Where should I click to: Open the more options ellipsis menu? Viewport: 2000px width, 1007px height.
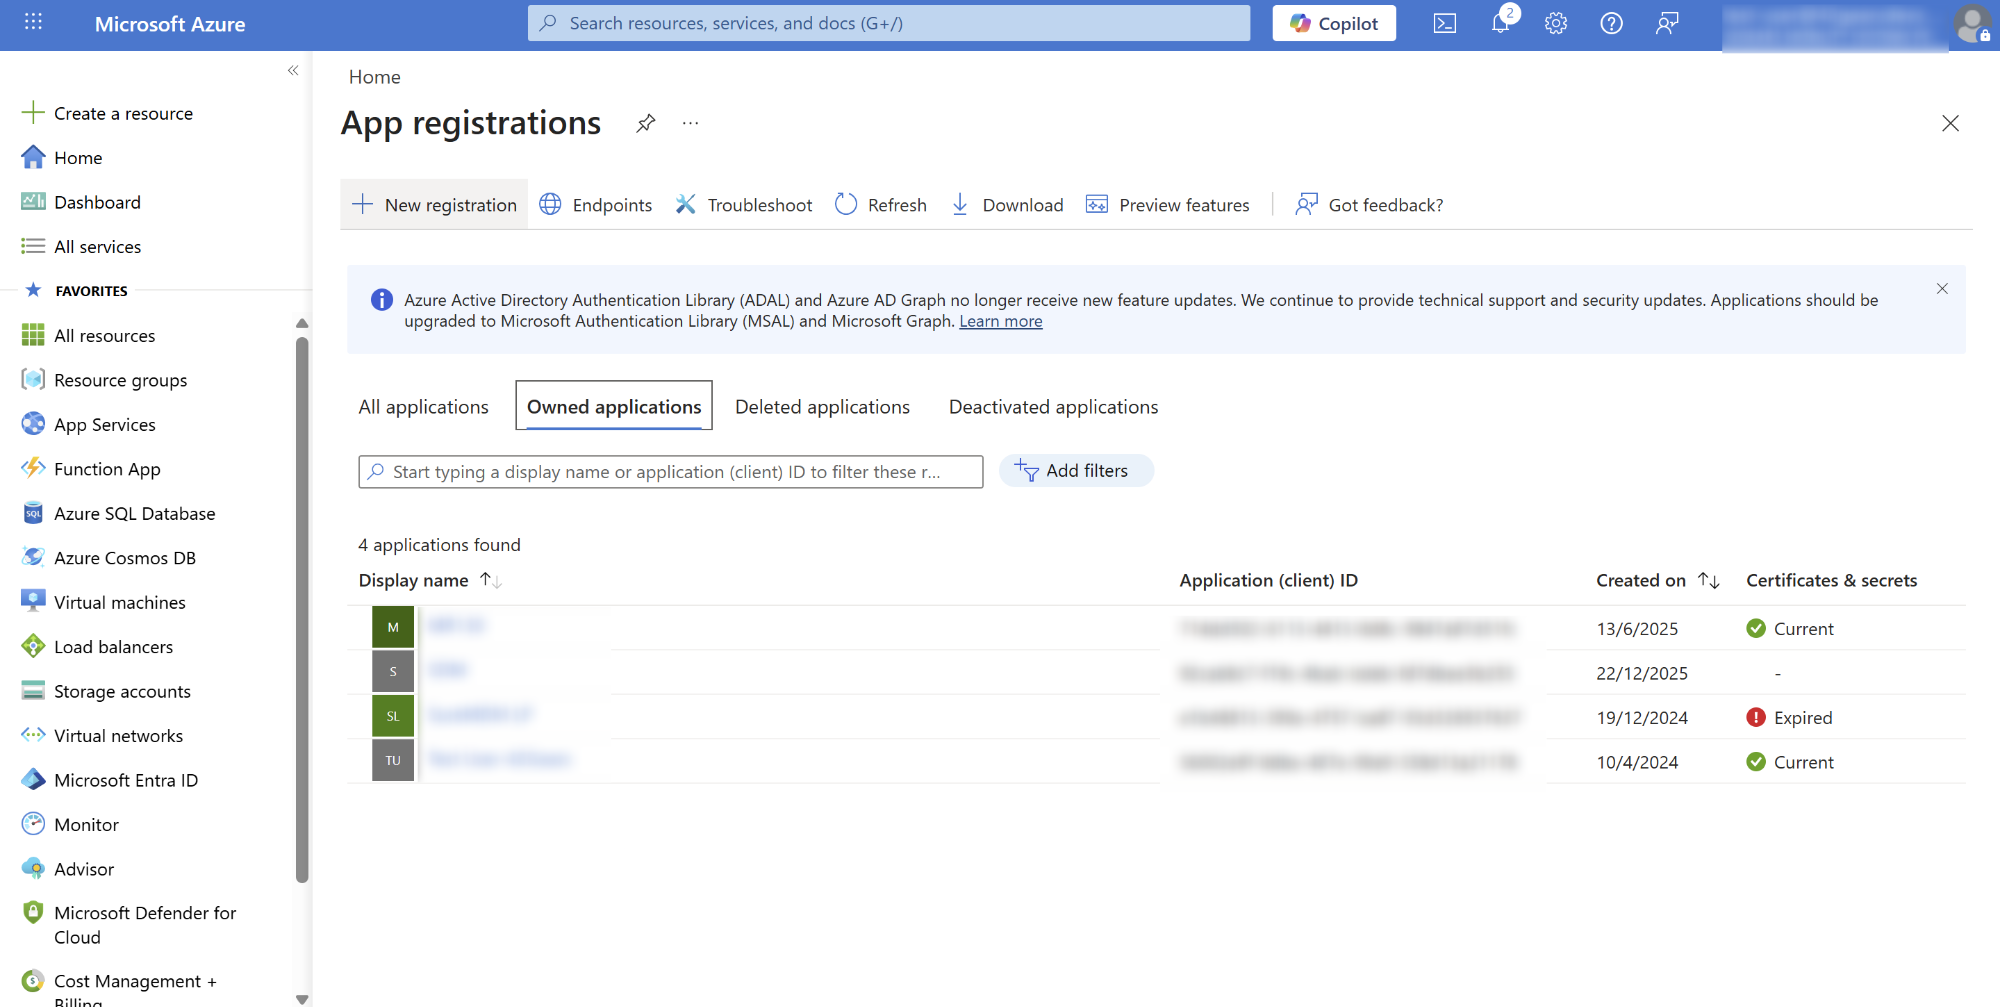[690, 123]
